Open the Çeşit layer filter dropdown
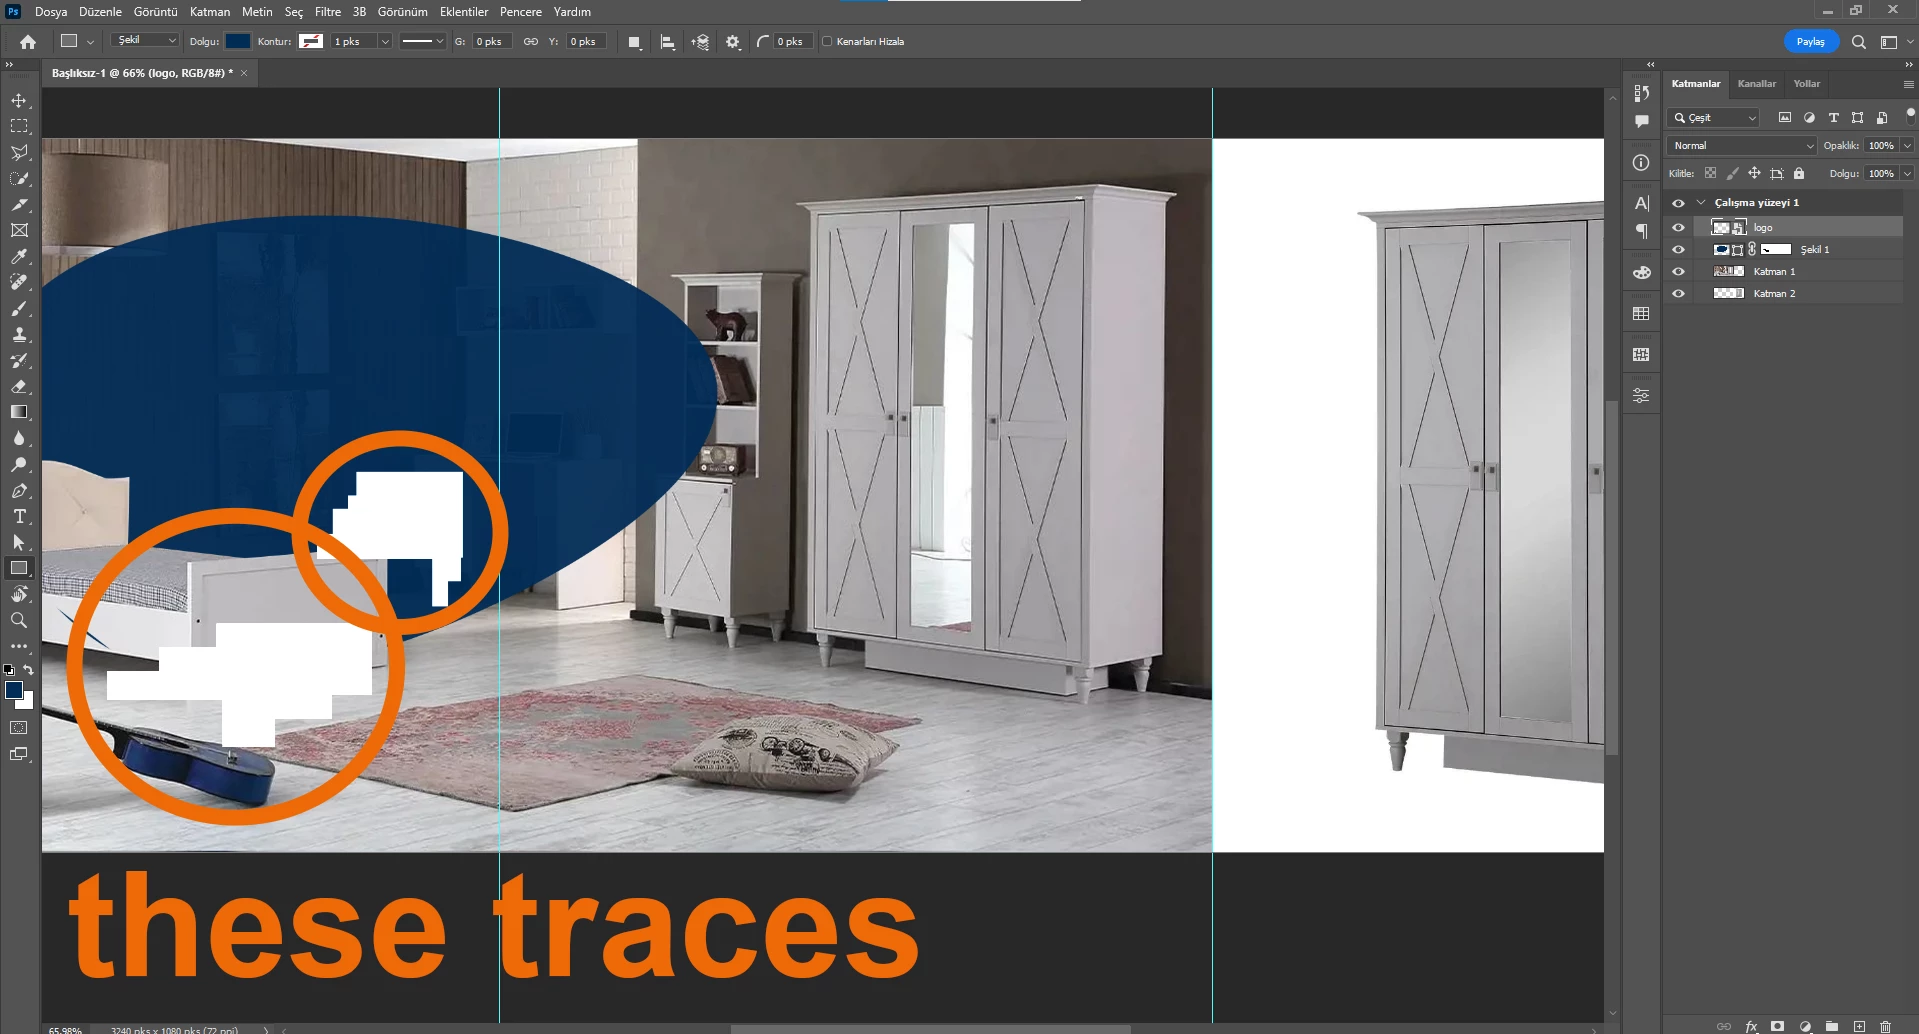 click(1714, 118)
